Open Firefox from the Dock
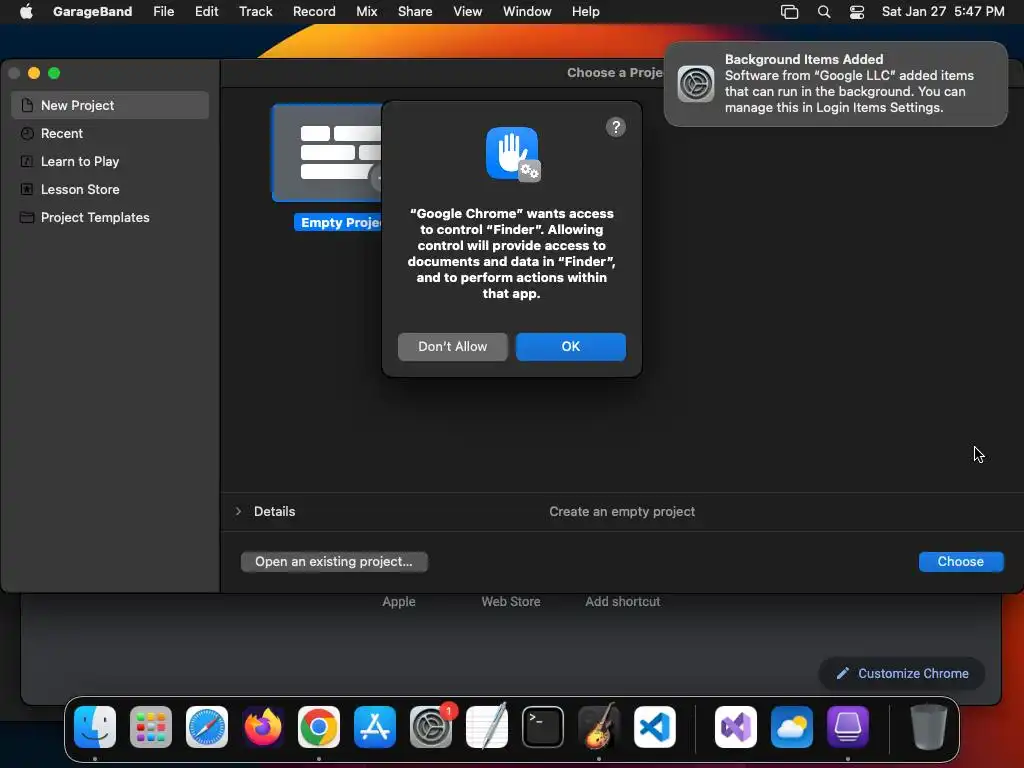1024x768 pixels. tap(263, 727)
